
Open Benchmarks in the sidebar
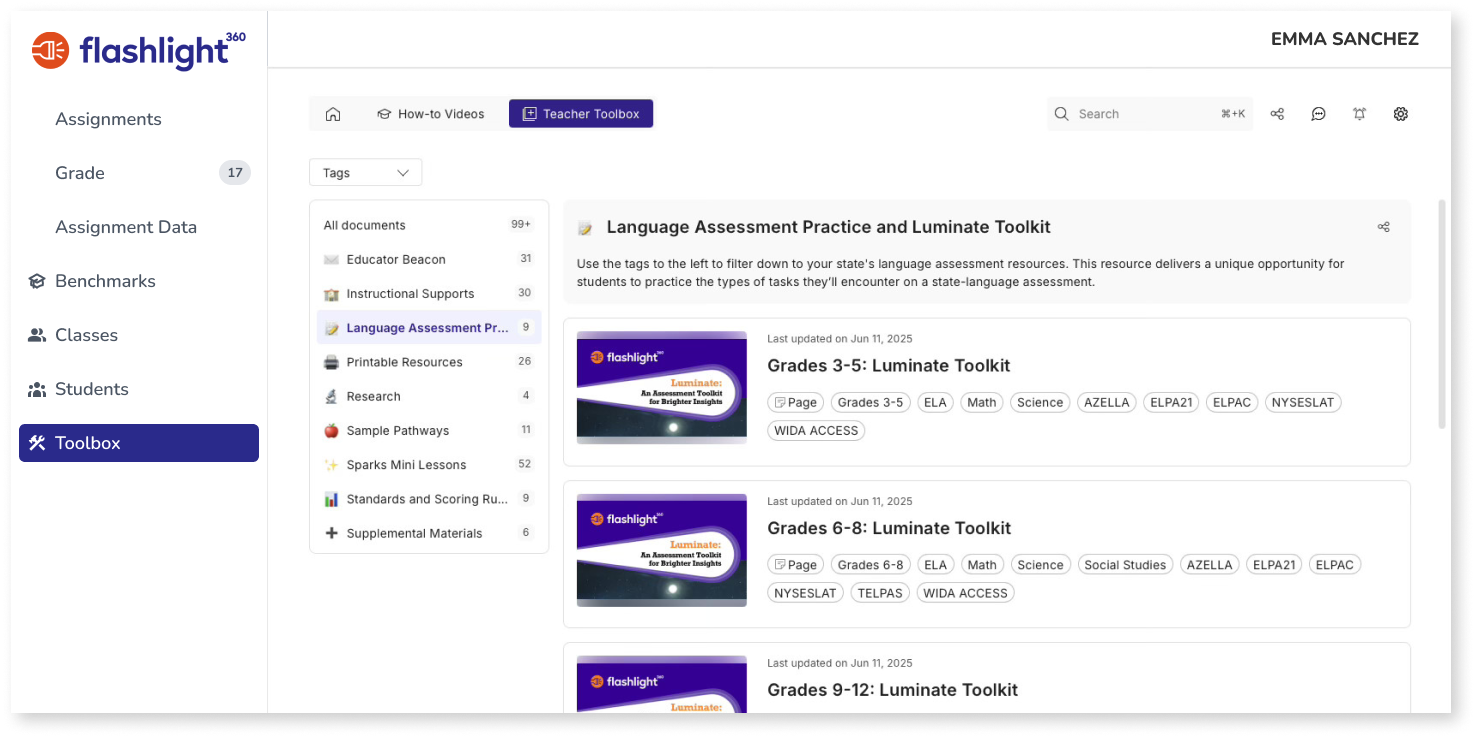(105, 281)
